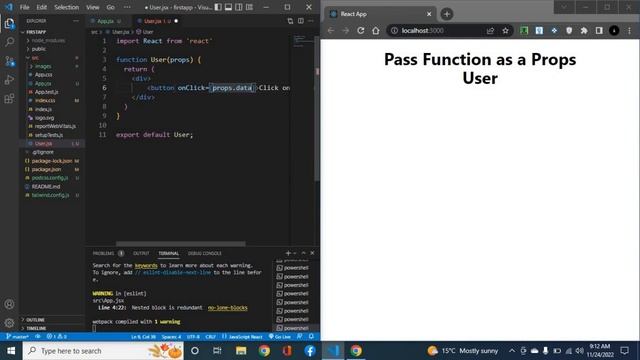
Task: Click the Go Live status bar button
Action: pyautogui.click(x=280, y=337)
